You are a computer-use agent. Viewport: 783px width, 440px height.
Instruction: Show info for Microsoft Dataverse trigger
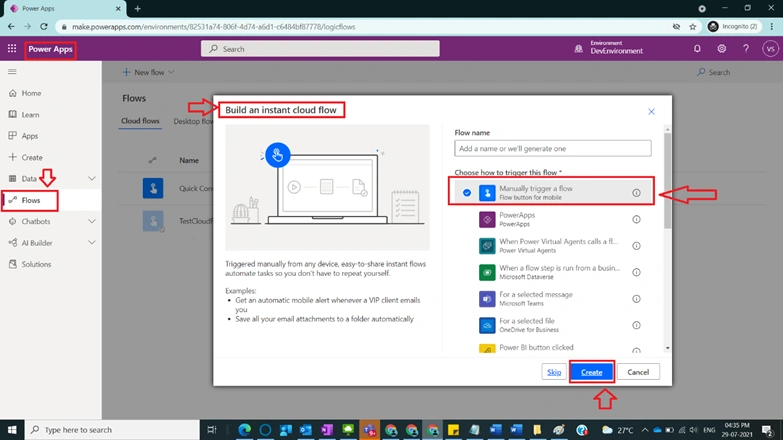pos(636,272)
